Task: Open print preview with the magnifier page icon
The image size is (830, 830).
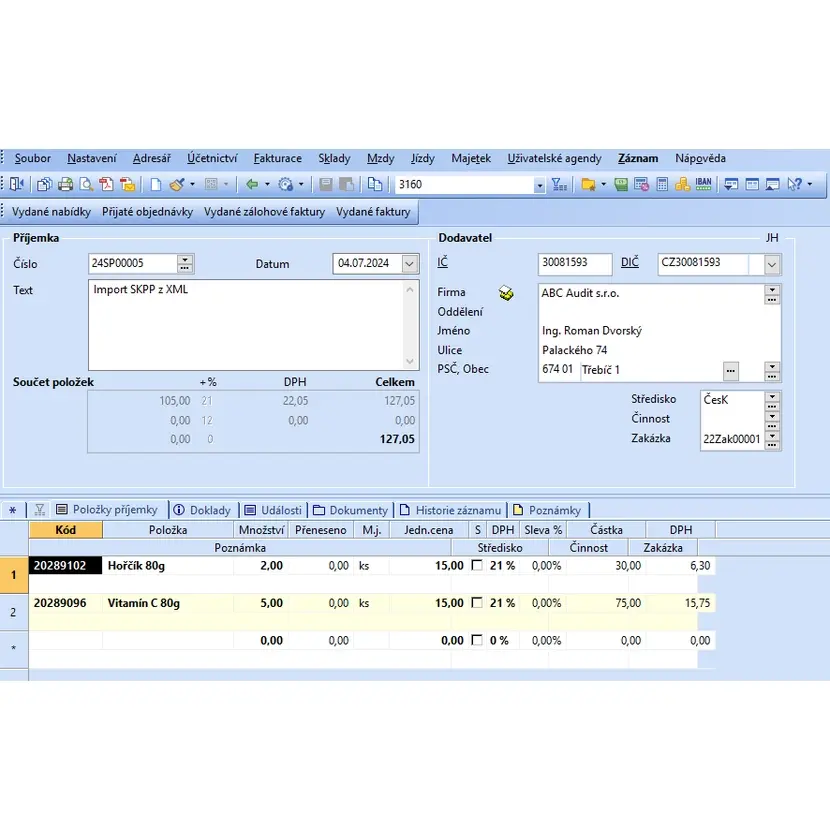Action: 87,184
